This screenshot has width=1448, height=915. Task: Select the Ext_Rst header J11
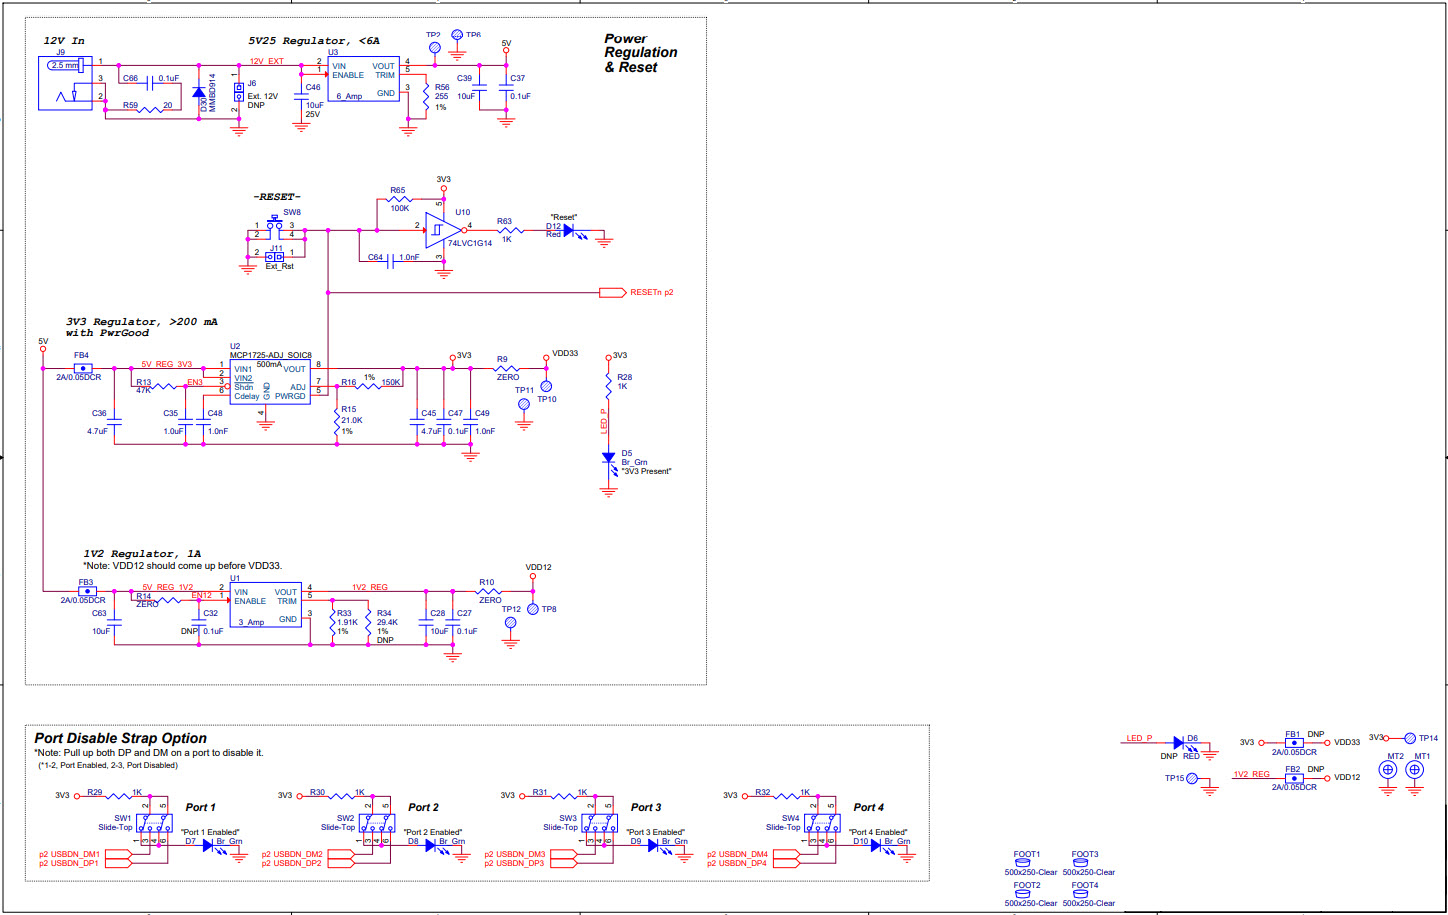(272, 258)
